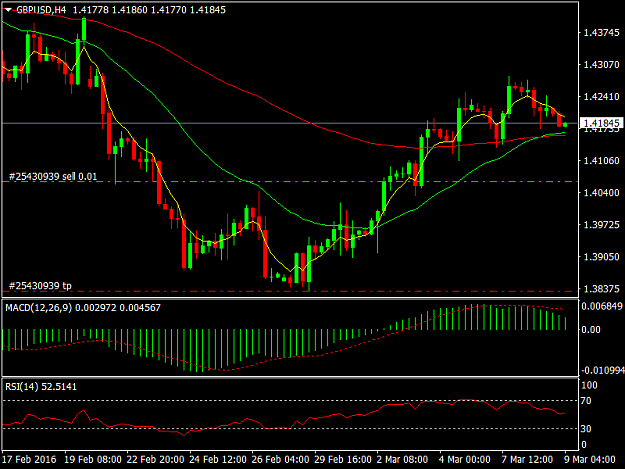
Task: Click the 1.42410 price scale value
Action: click(x=601, y=96)
